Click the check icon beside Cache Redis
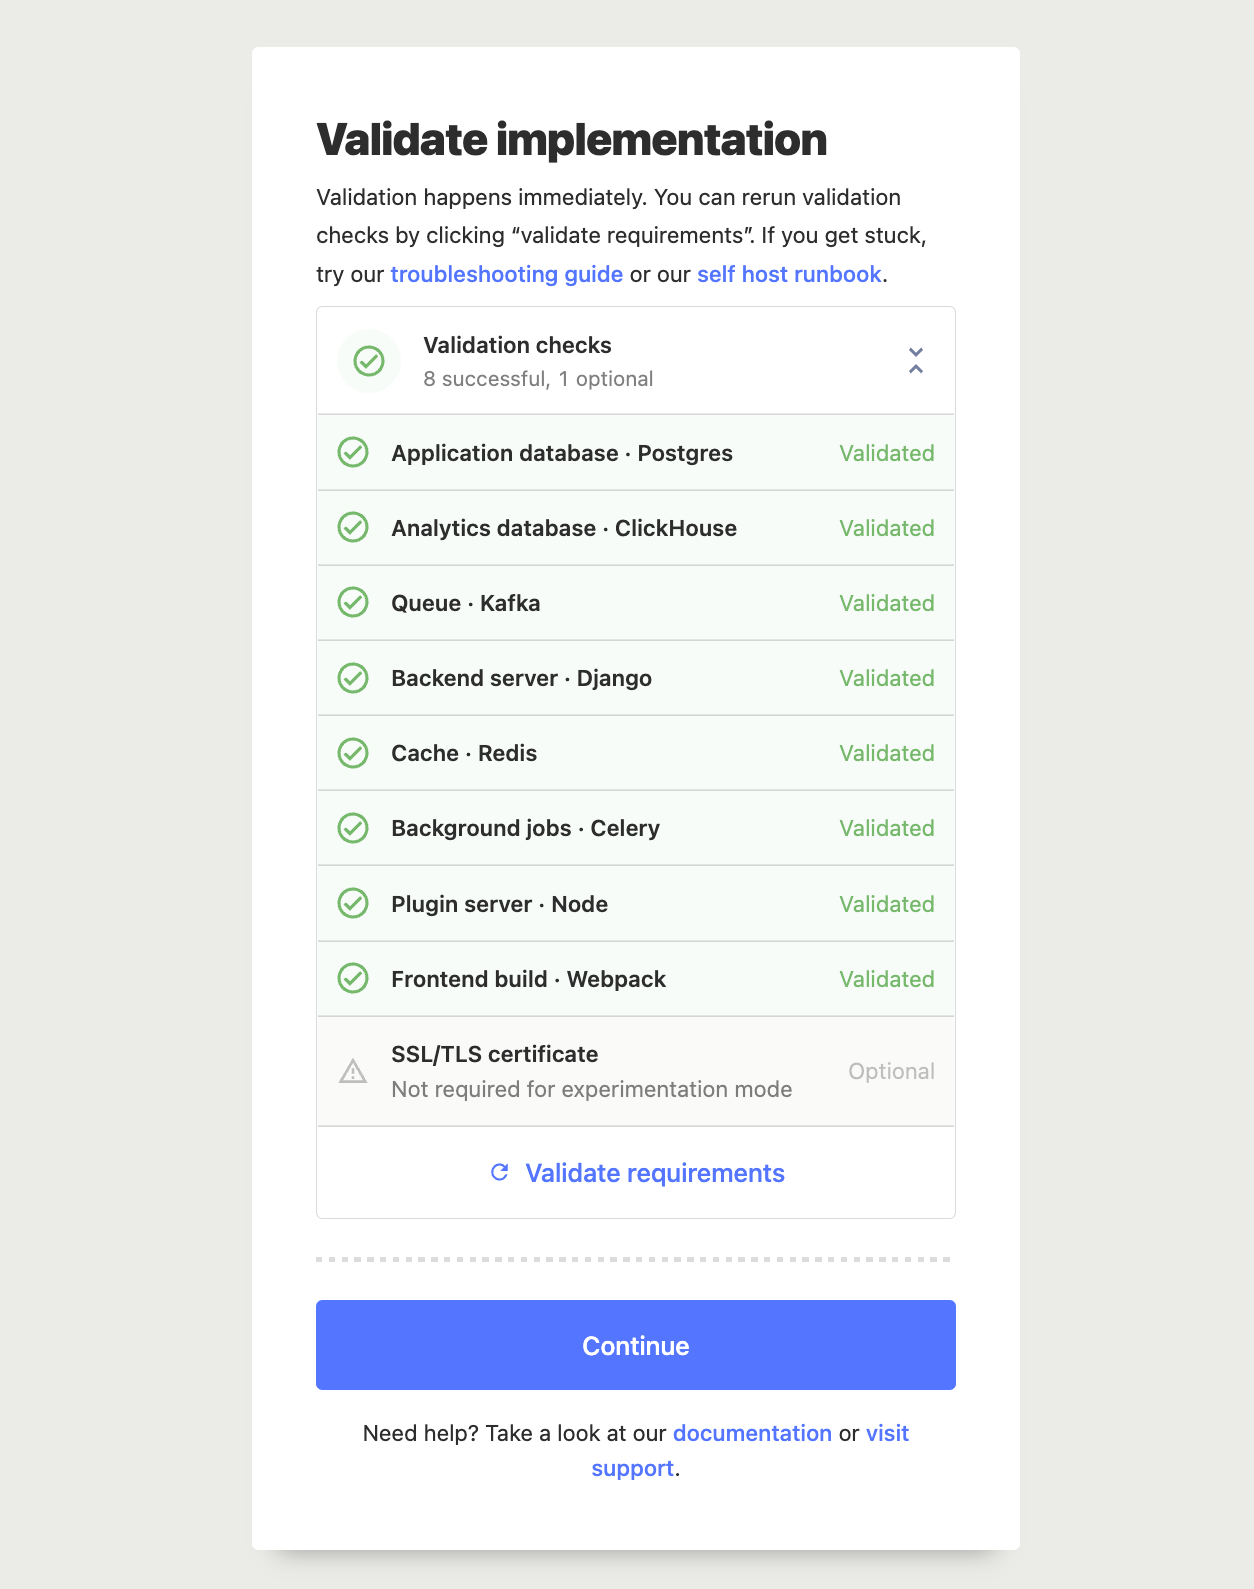The height and width of the screenshot is (1589, 1254). (x=354, y=753)
